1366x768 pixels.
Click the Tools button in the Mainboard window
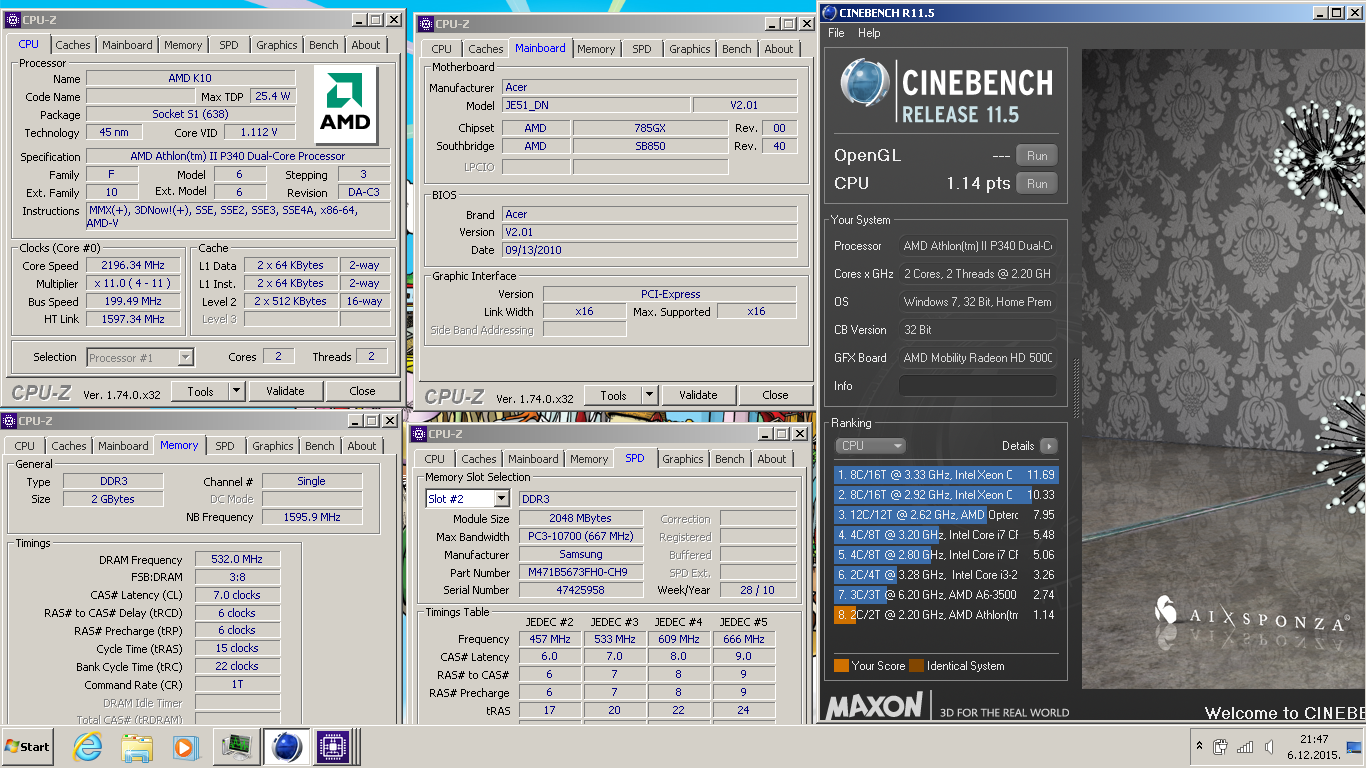click(x=613, y=395)
